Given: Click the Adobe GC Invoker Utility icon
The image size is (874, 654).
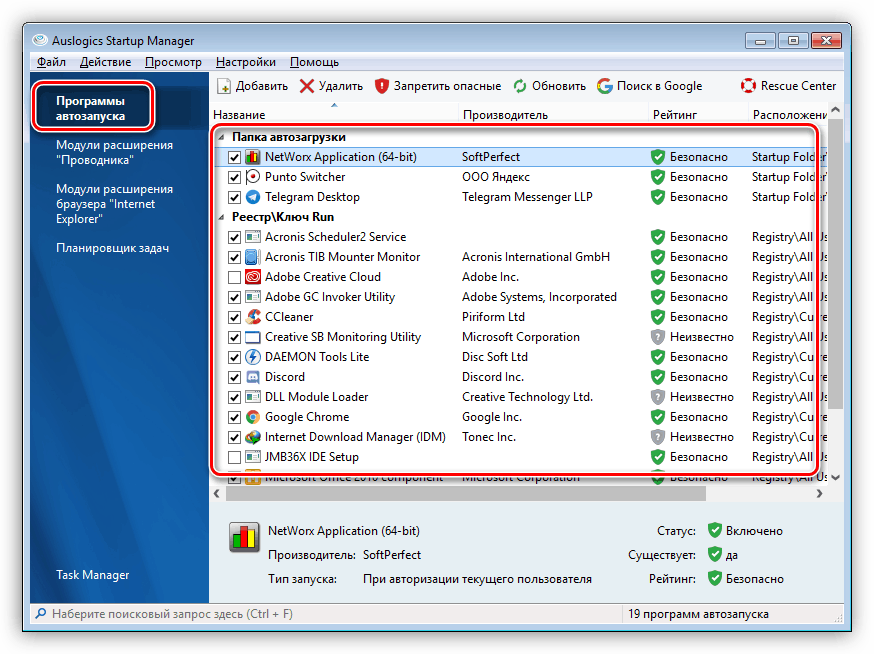Looking at the screenshot, I should 253,297.
